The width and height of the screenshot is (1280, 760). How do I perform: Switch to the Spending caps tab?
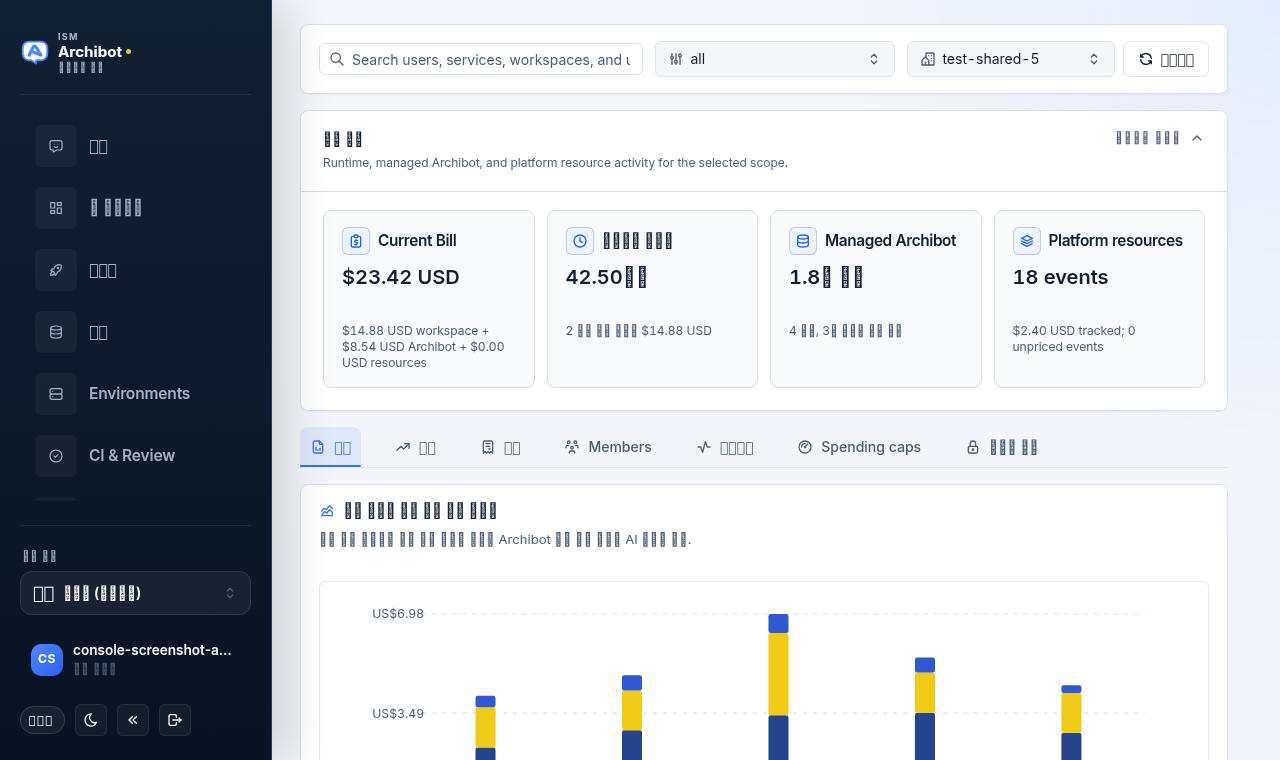click(859, 447)
